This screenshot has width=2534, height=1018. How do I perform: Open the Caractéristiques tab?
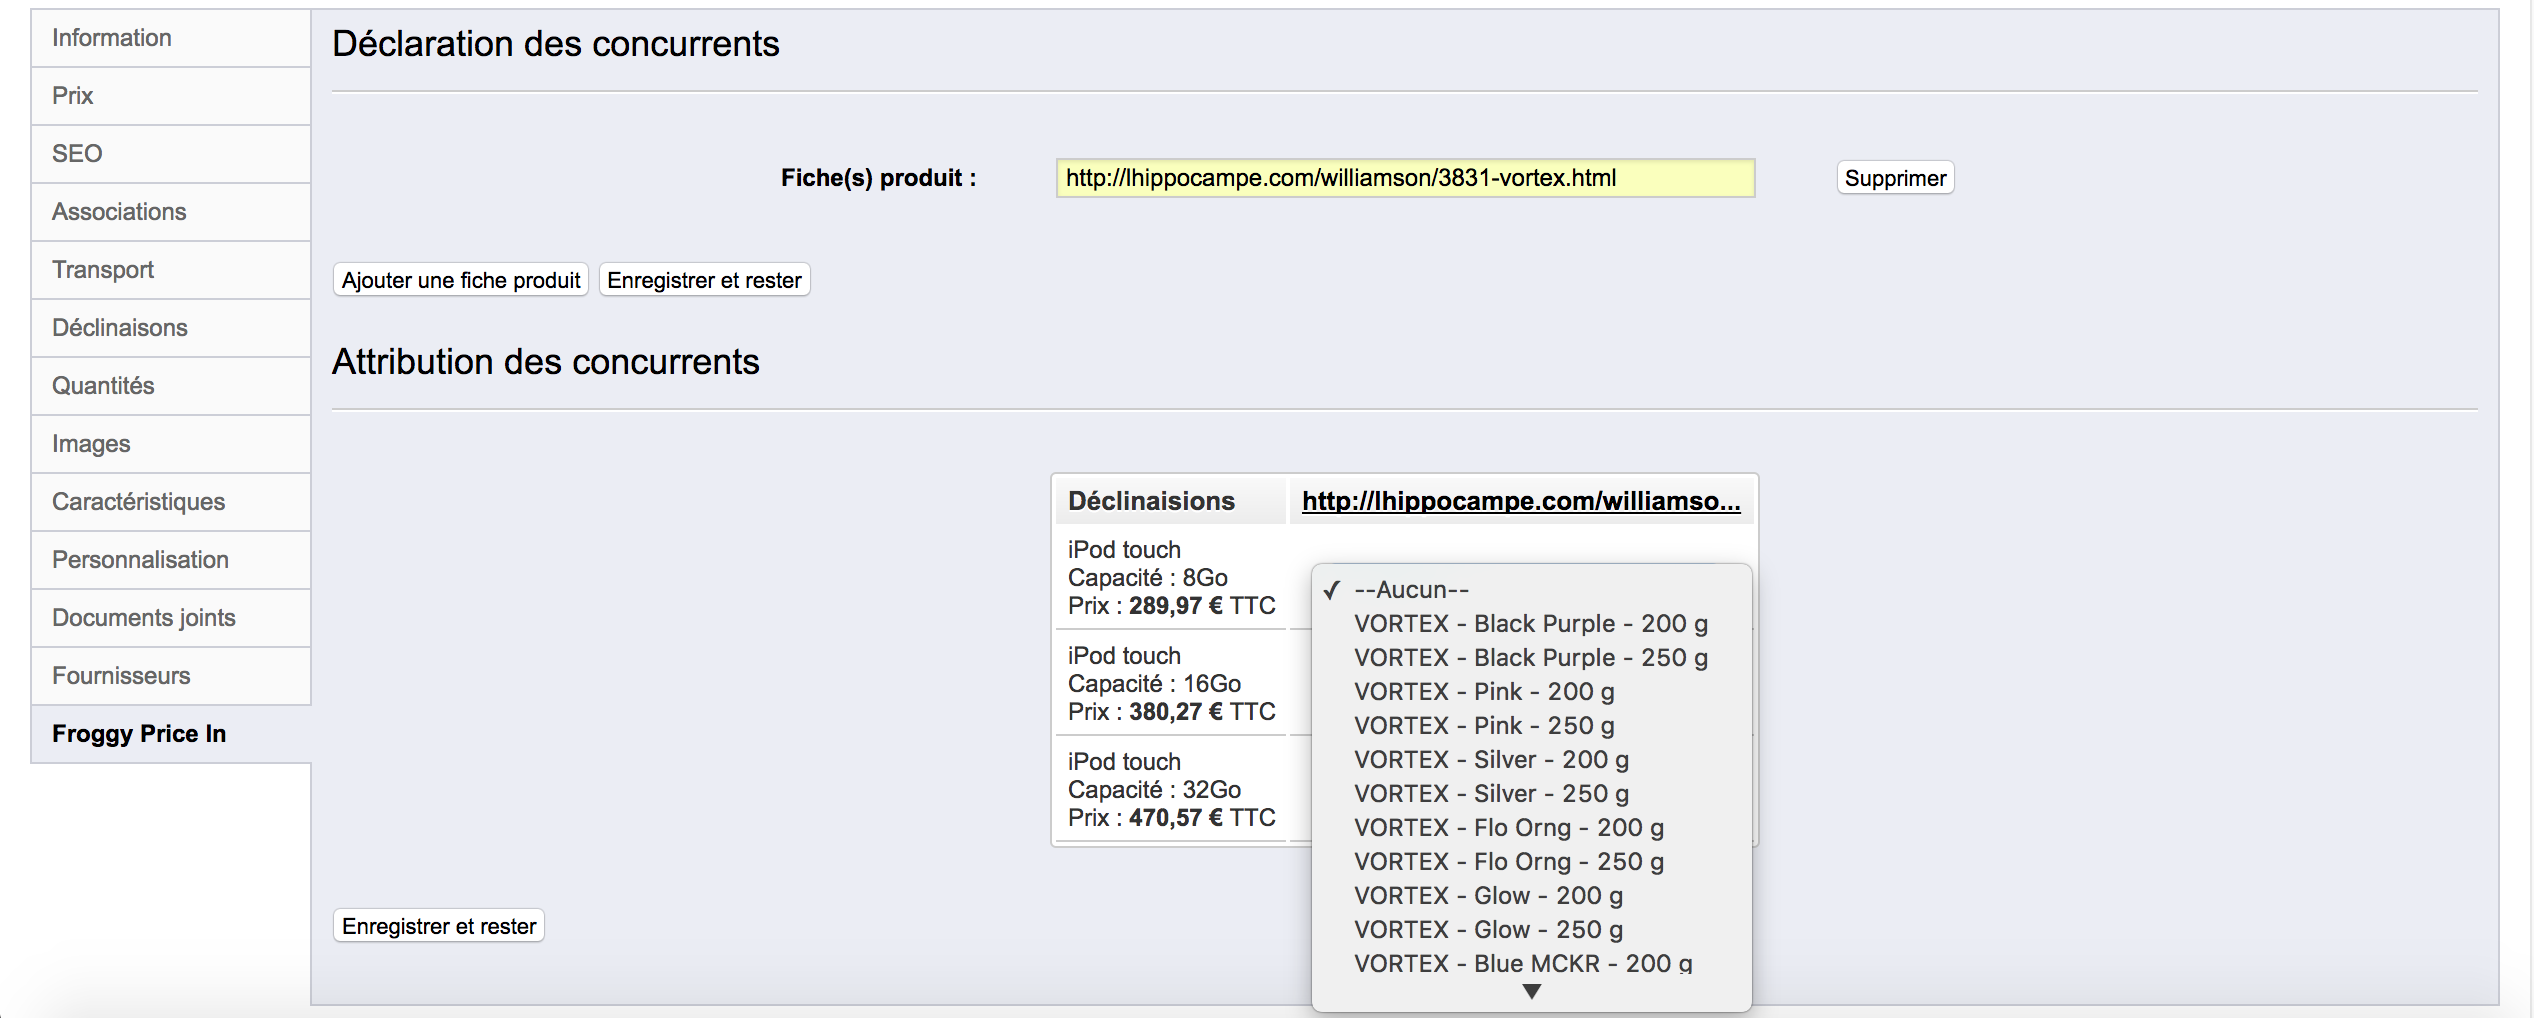click(171, 502)
